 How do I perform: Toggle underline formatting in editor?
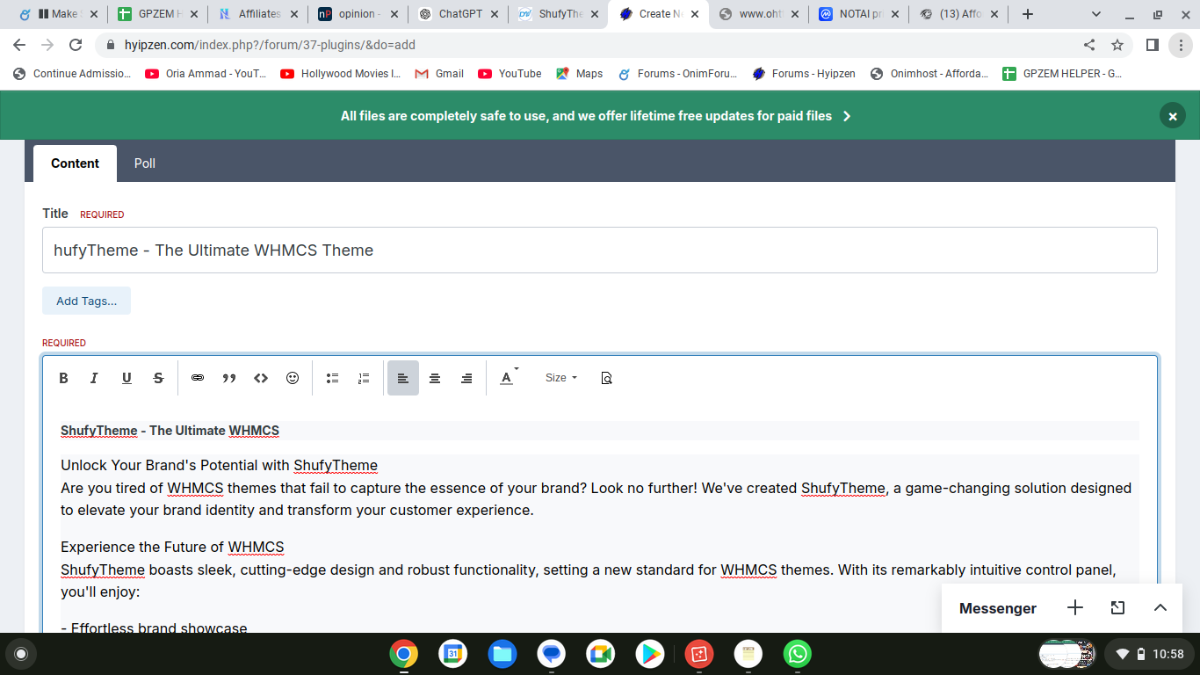(126, 378)
